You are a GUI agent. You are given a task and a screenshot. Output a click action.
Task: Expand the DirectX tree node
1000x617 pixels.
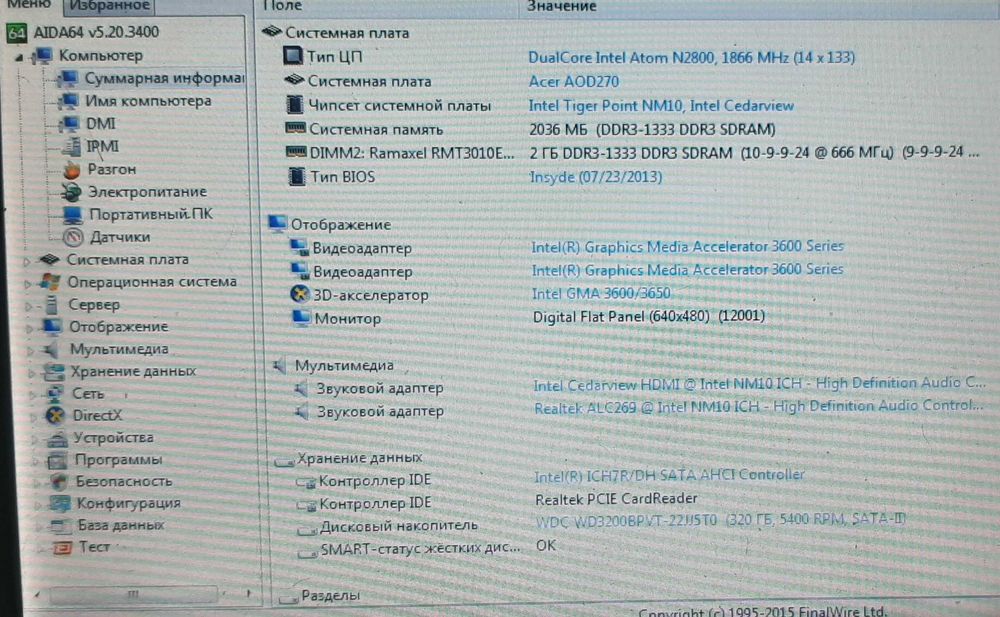[34, 418]
